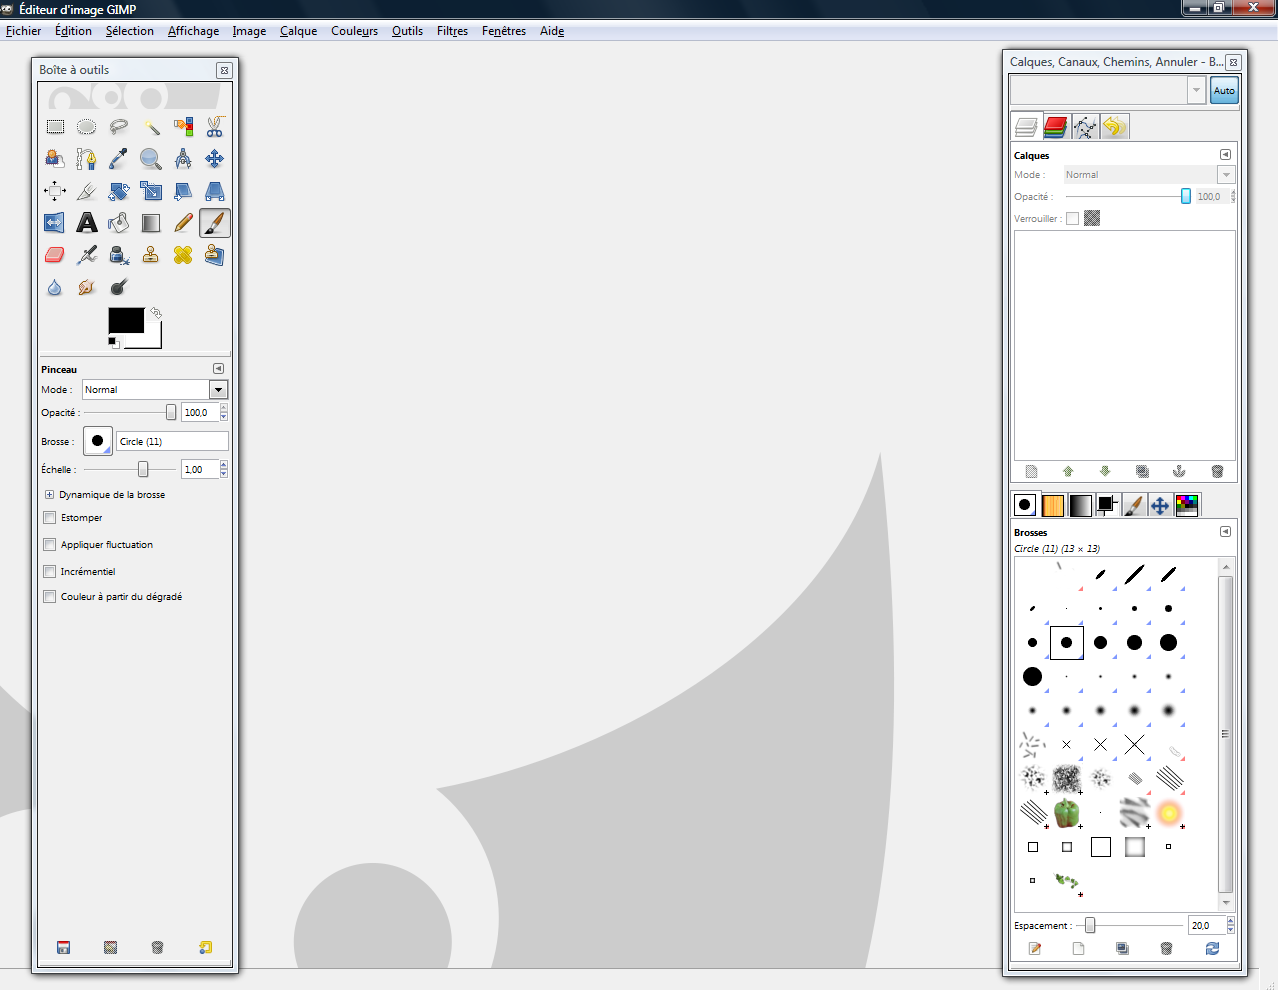Select the Text tool
1278x990 pixels.
point(87,223)
